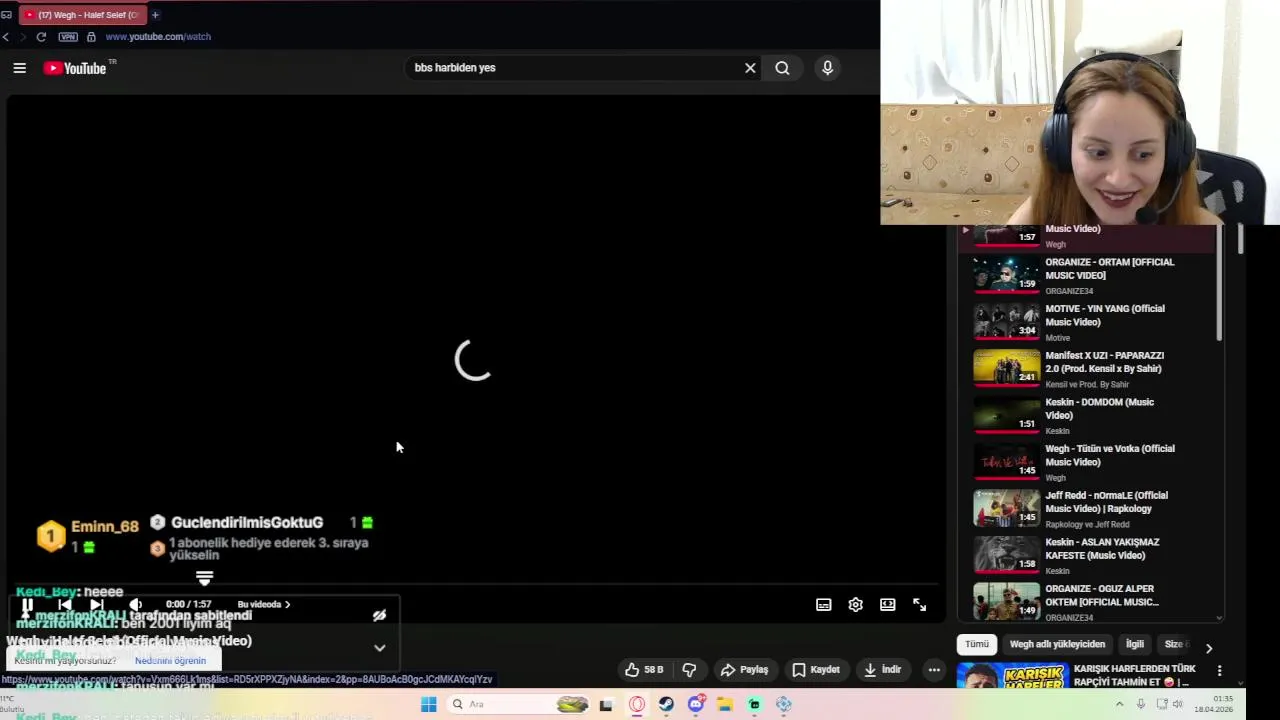Expand the gift leaderboard handle

point(204,578)
